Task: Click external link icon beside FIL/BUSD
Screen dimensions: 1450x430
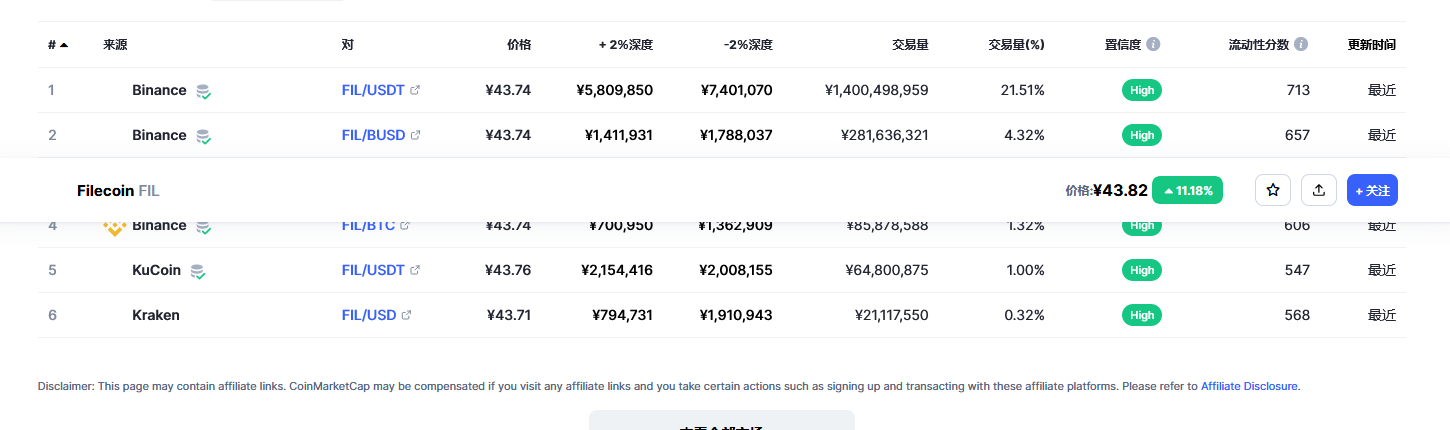Action: (x=415, y=136)
